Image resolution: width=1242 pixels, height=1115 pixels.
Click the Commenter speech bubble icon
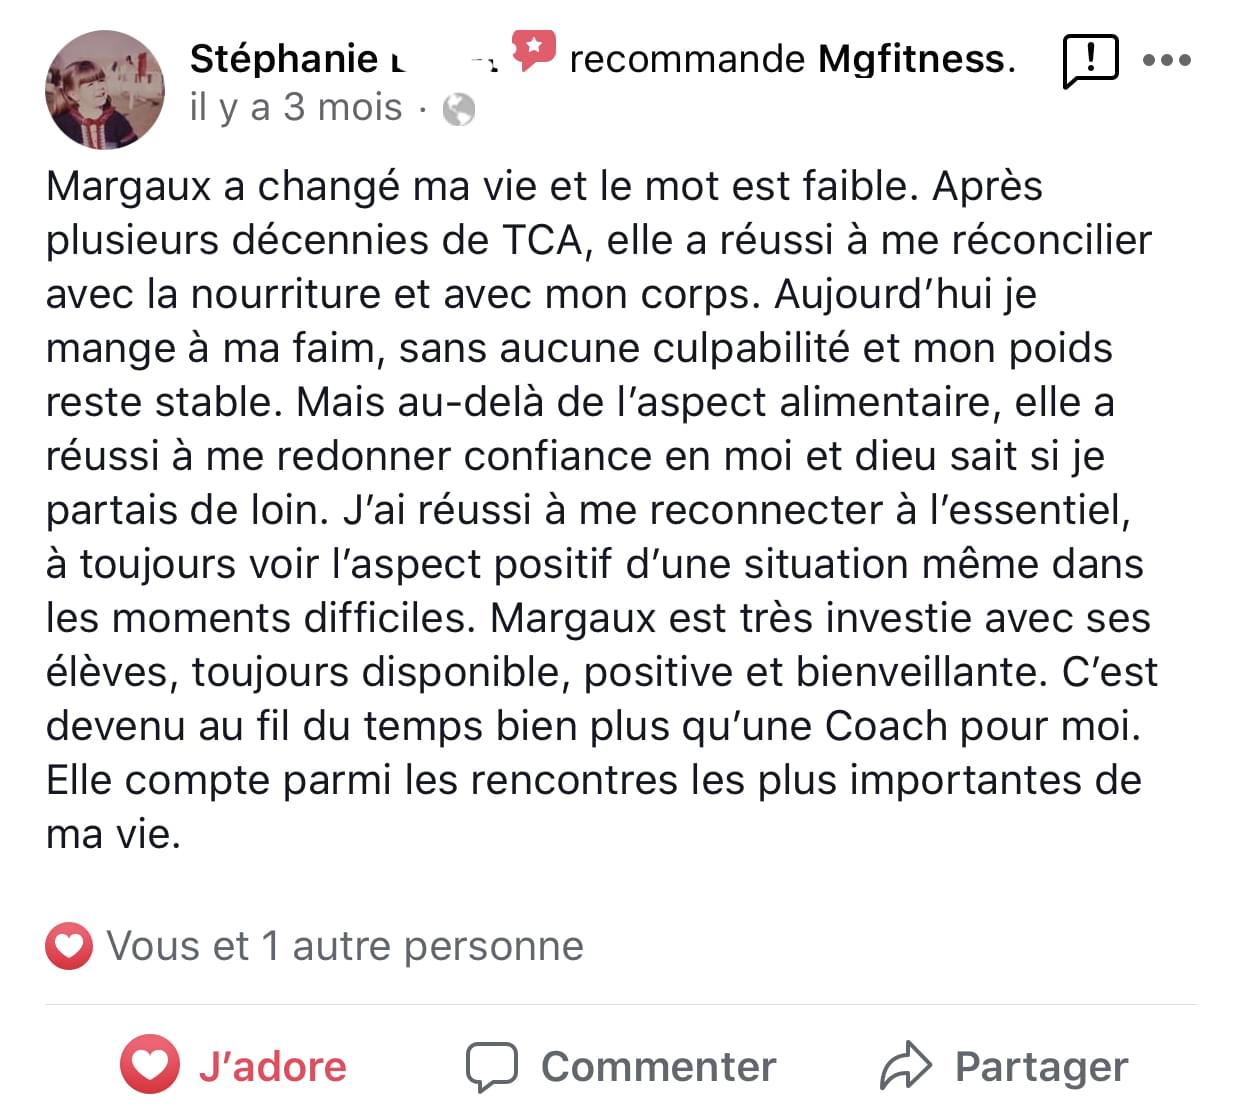[x=492, y=1067]
